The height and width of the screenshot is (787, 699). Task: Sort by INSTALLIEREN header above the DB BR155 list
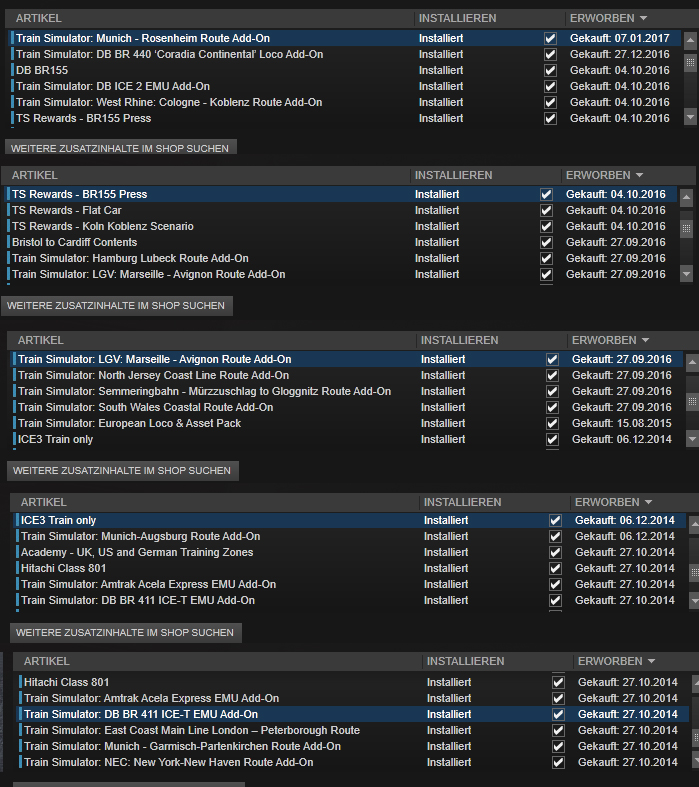point(458,18)
